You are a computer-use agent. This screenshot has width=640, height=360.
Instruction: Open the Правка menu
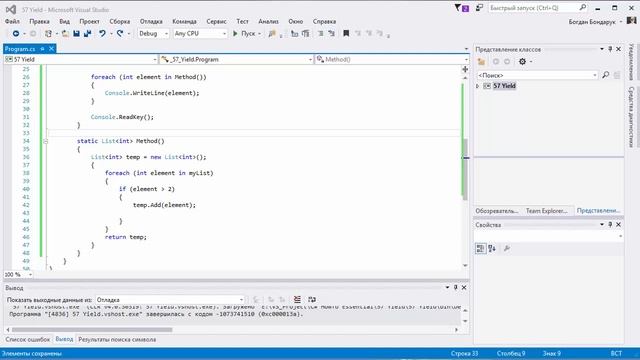tap(39, 21)
